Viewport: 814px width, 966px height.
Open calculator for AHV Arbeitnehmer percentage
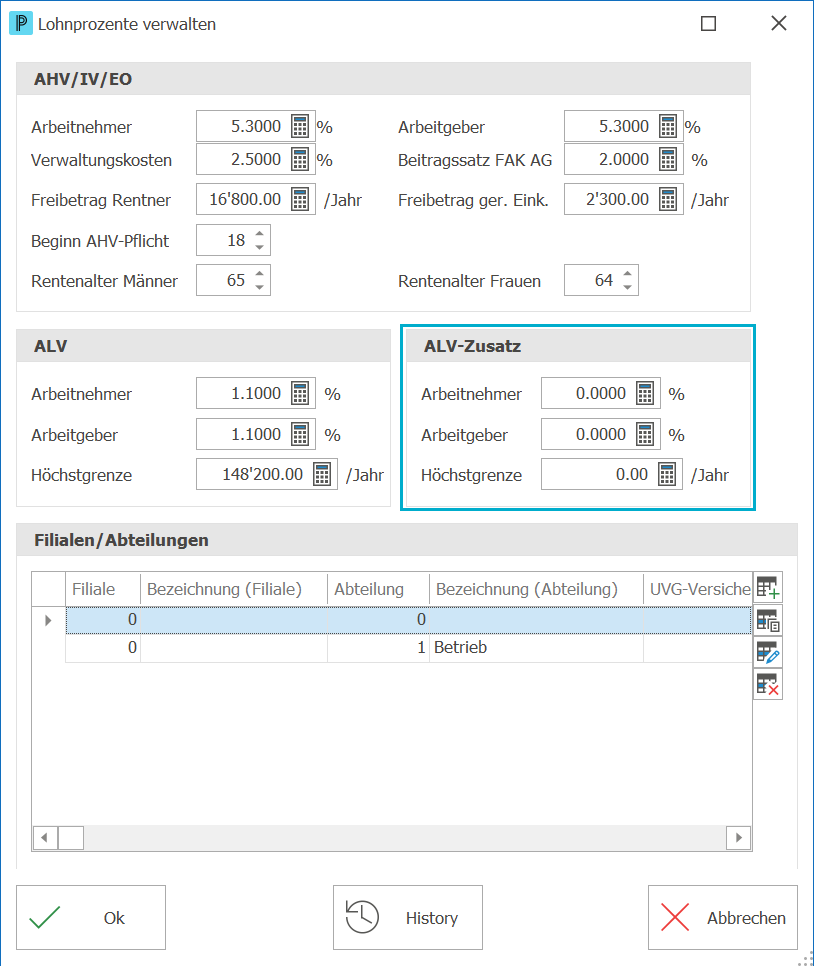[x=300, y=126]
